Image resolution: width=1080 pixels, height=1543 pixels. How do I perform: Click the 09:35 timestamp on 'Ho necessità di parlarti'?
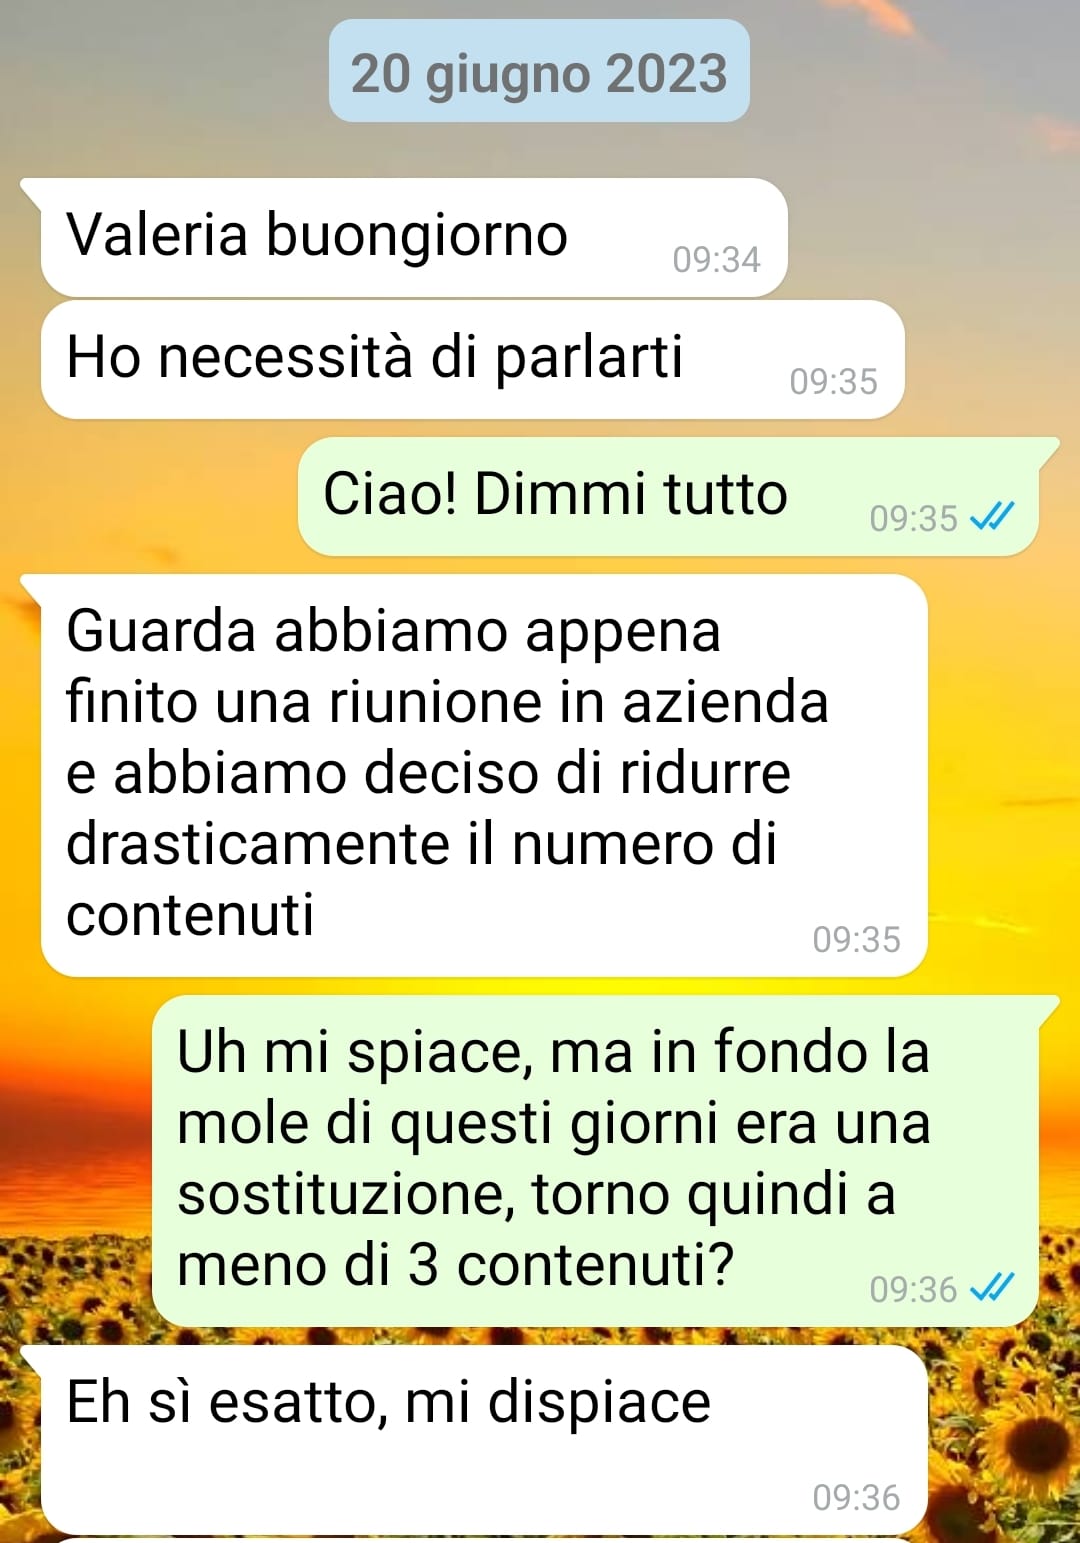click(x=833, y=382)
